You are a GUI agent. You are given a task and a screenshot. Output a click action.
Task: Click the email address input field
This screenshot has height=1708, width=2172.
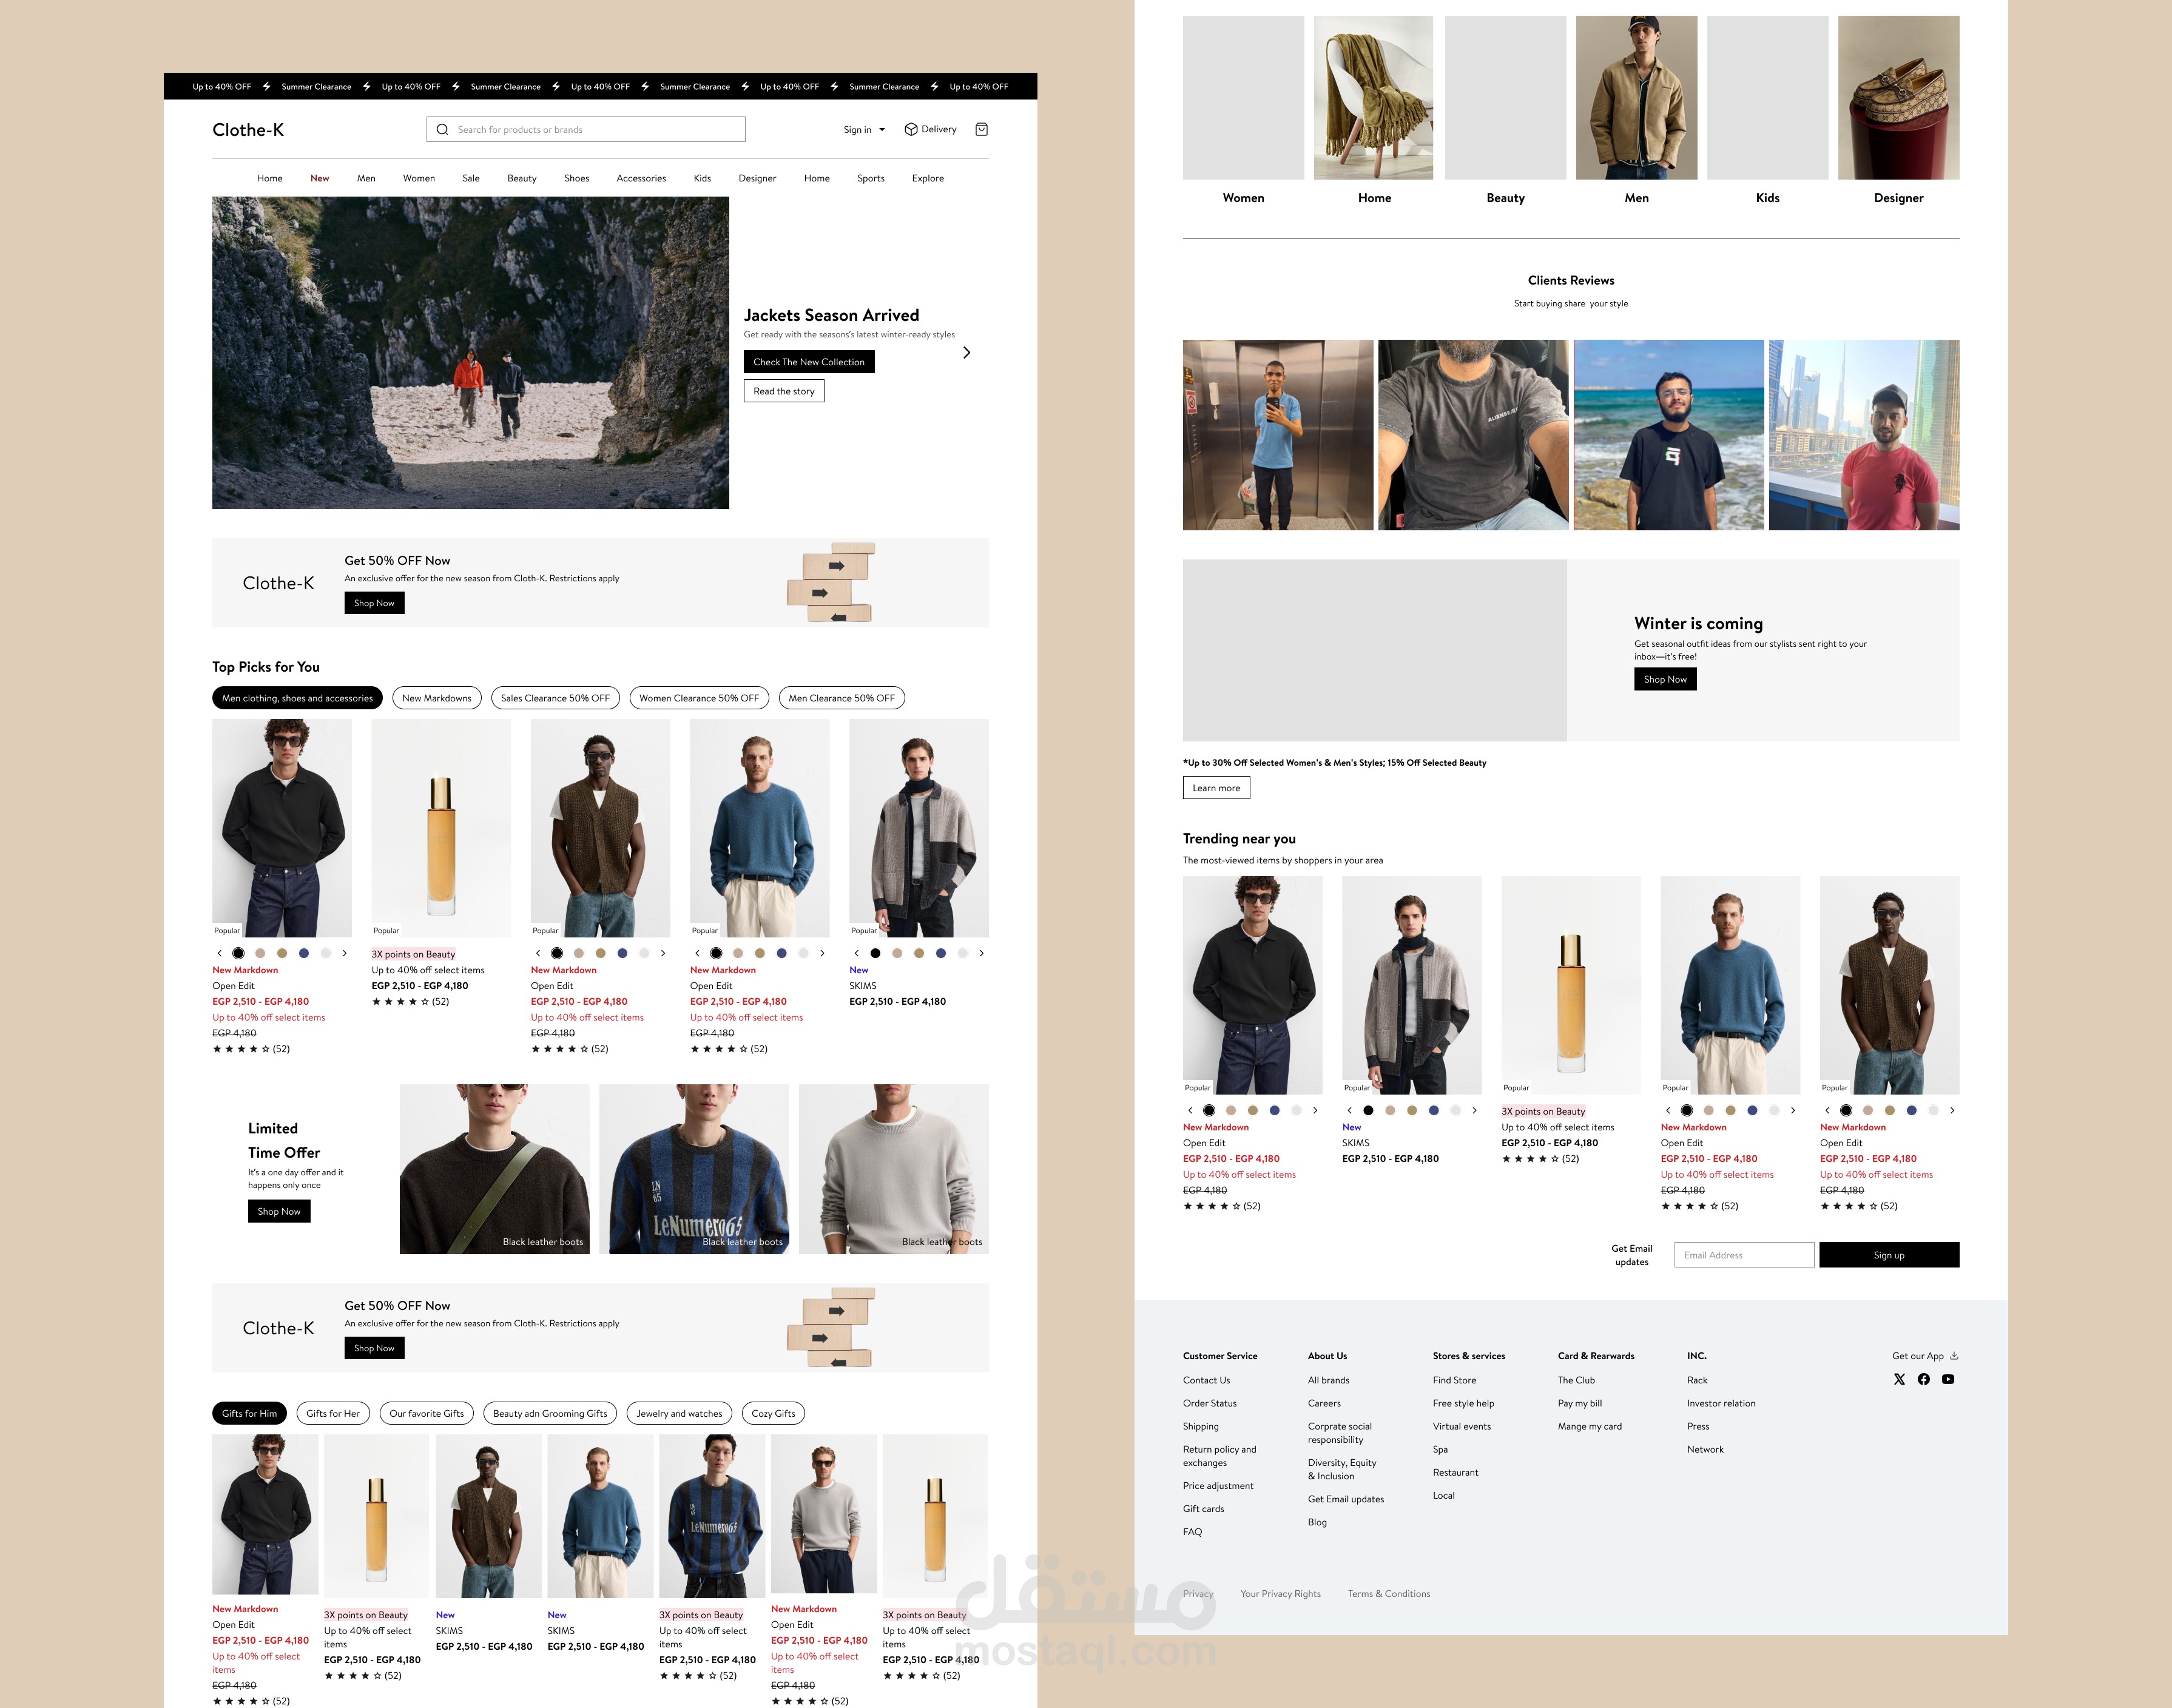[1744, 1255]
